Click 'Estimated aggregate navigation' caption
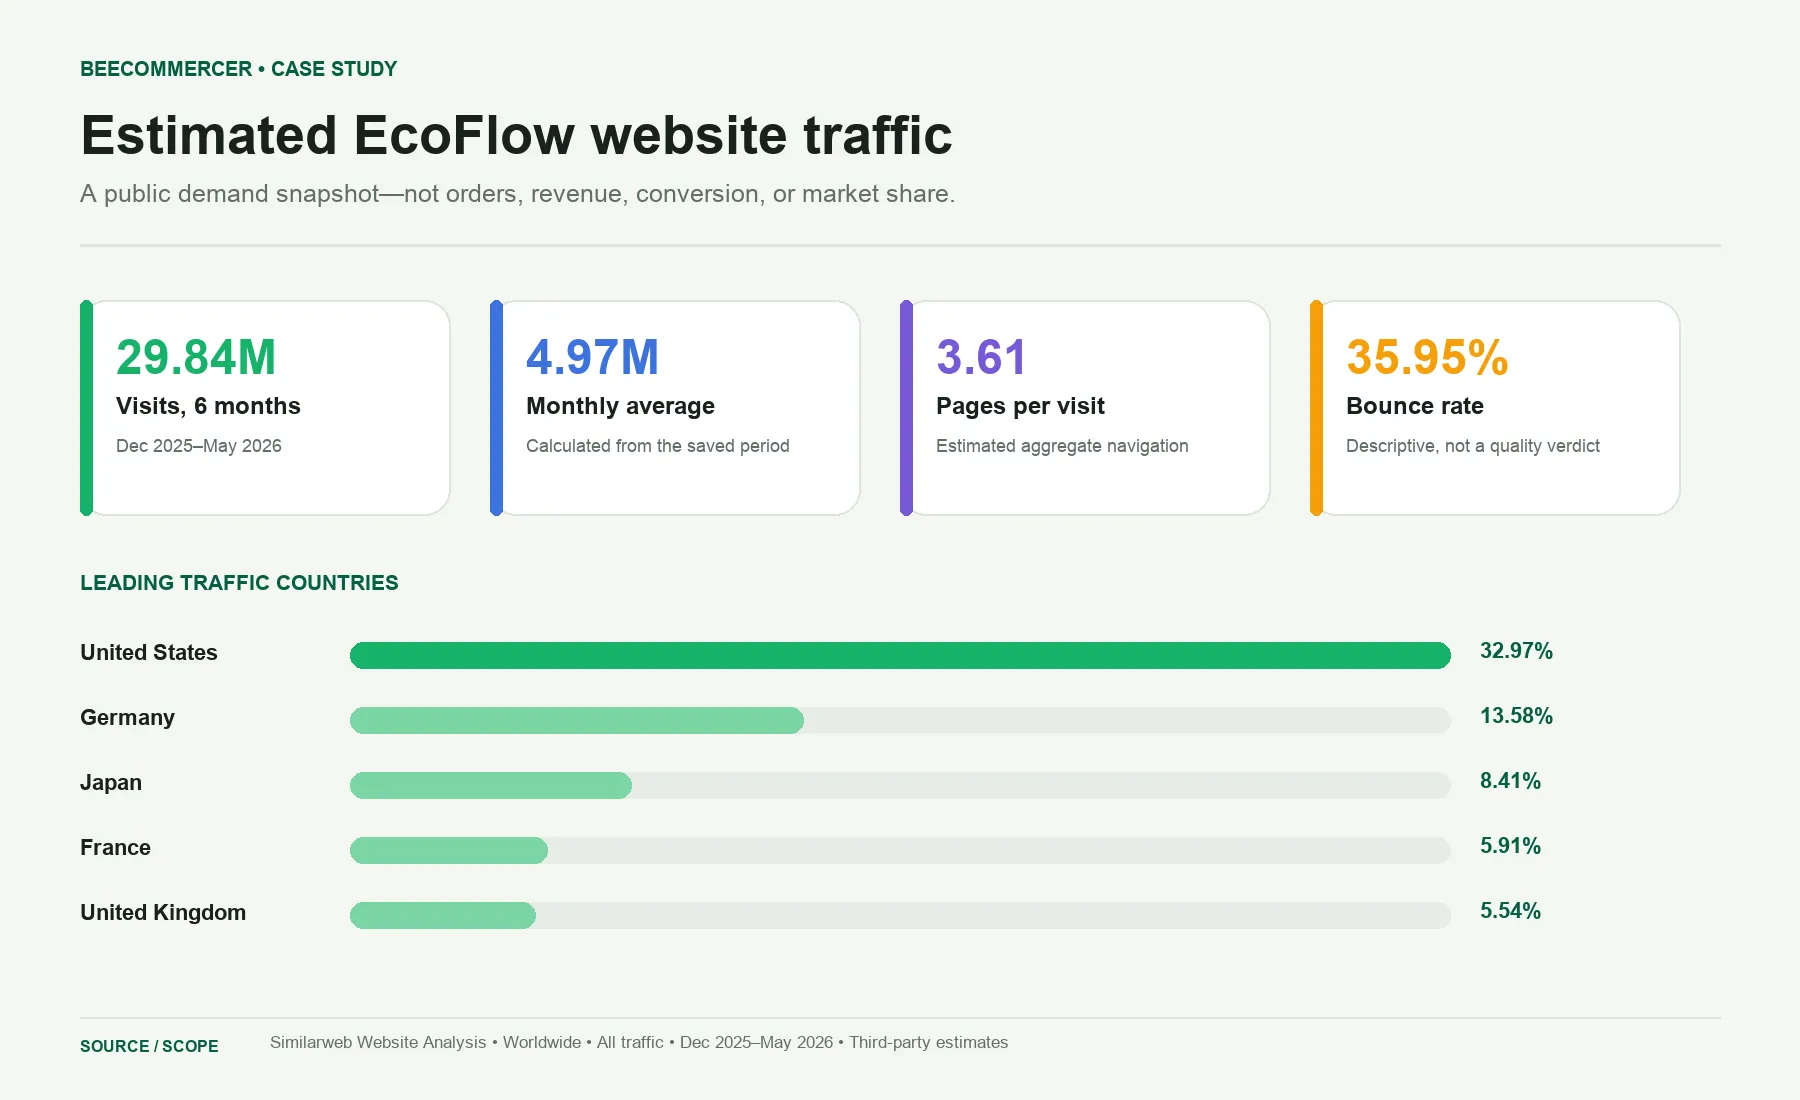The width and height of the screenshot is (1800, 1100). click(1062, 446)
